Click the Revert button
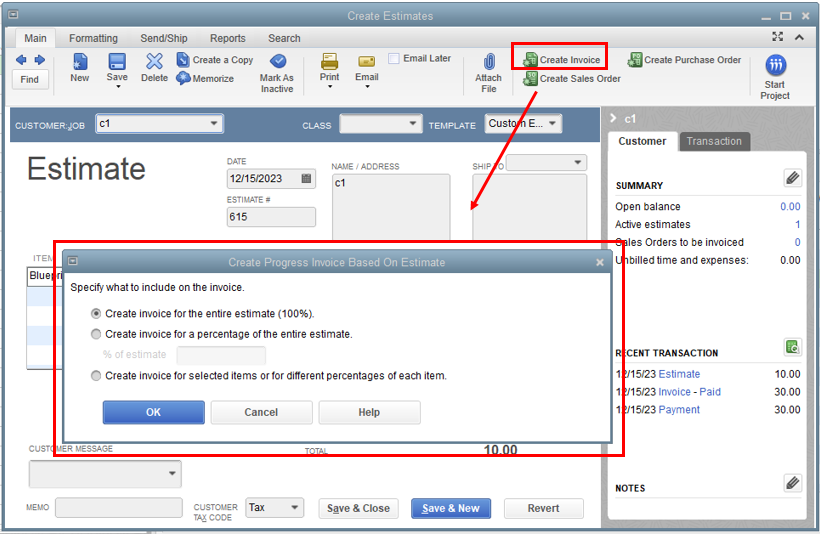The width and height of the screenshot is (820, 534). click(543, 508)
